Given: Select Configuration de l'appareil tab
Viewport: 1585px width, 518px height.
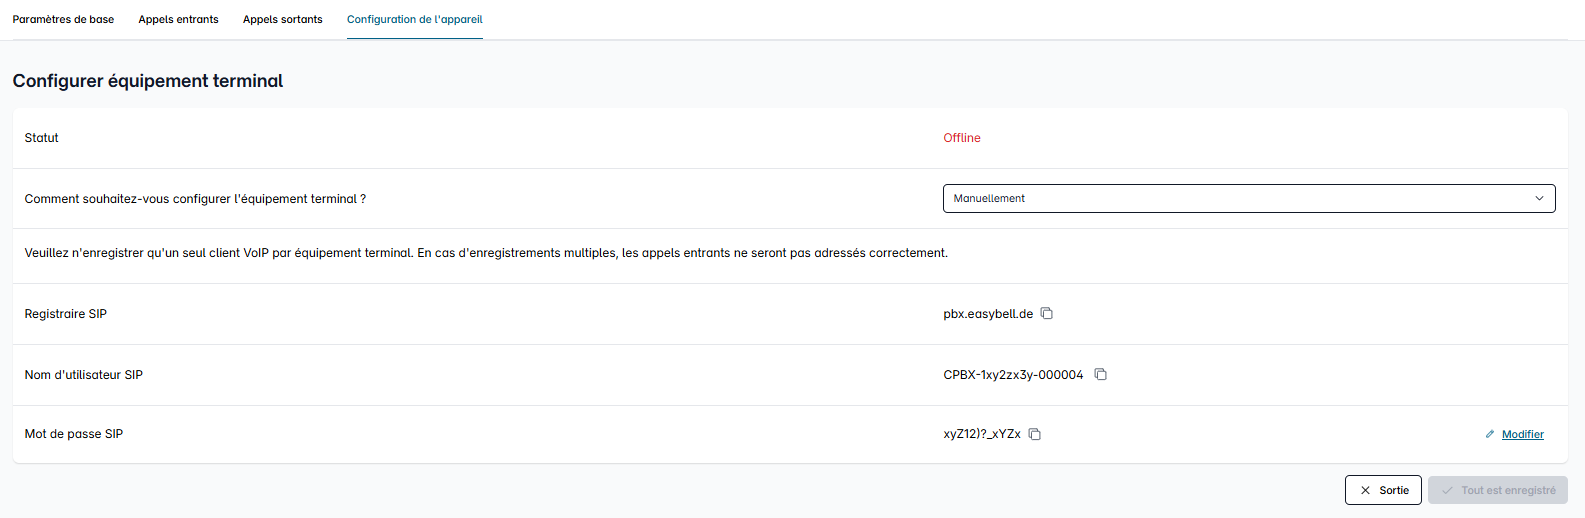Looking at the screenshot, I should pyautogui.click(x=415, y=19).
